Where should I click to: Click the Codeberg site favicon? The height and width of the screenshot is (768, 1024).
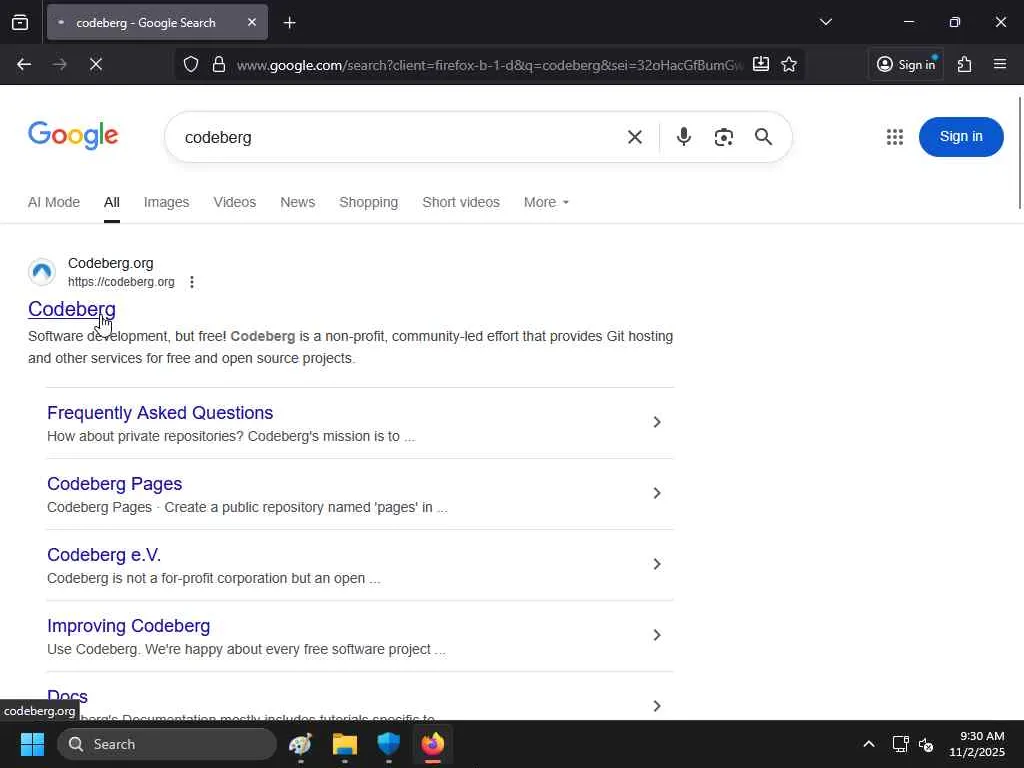pyautogui.click(x=42, y=272)
